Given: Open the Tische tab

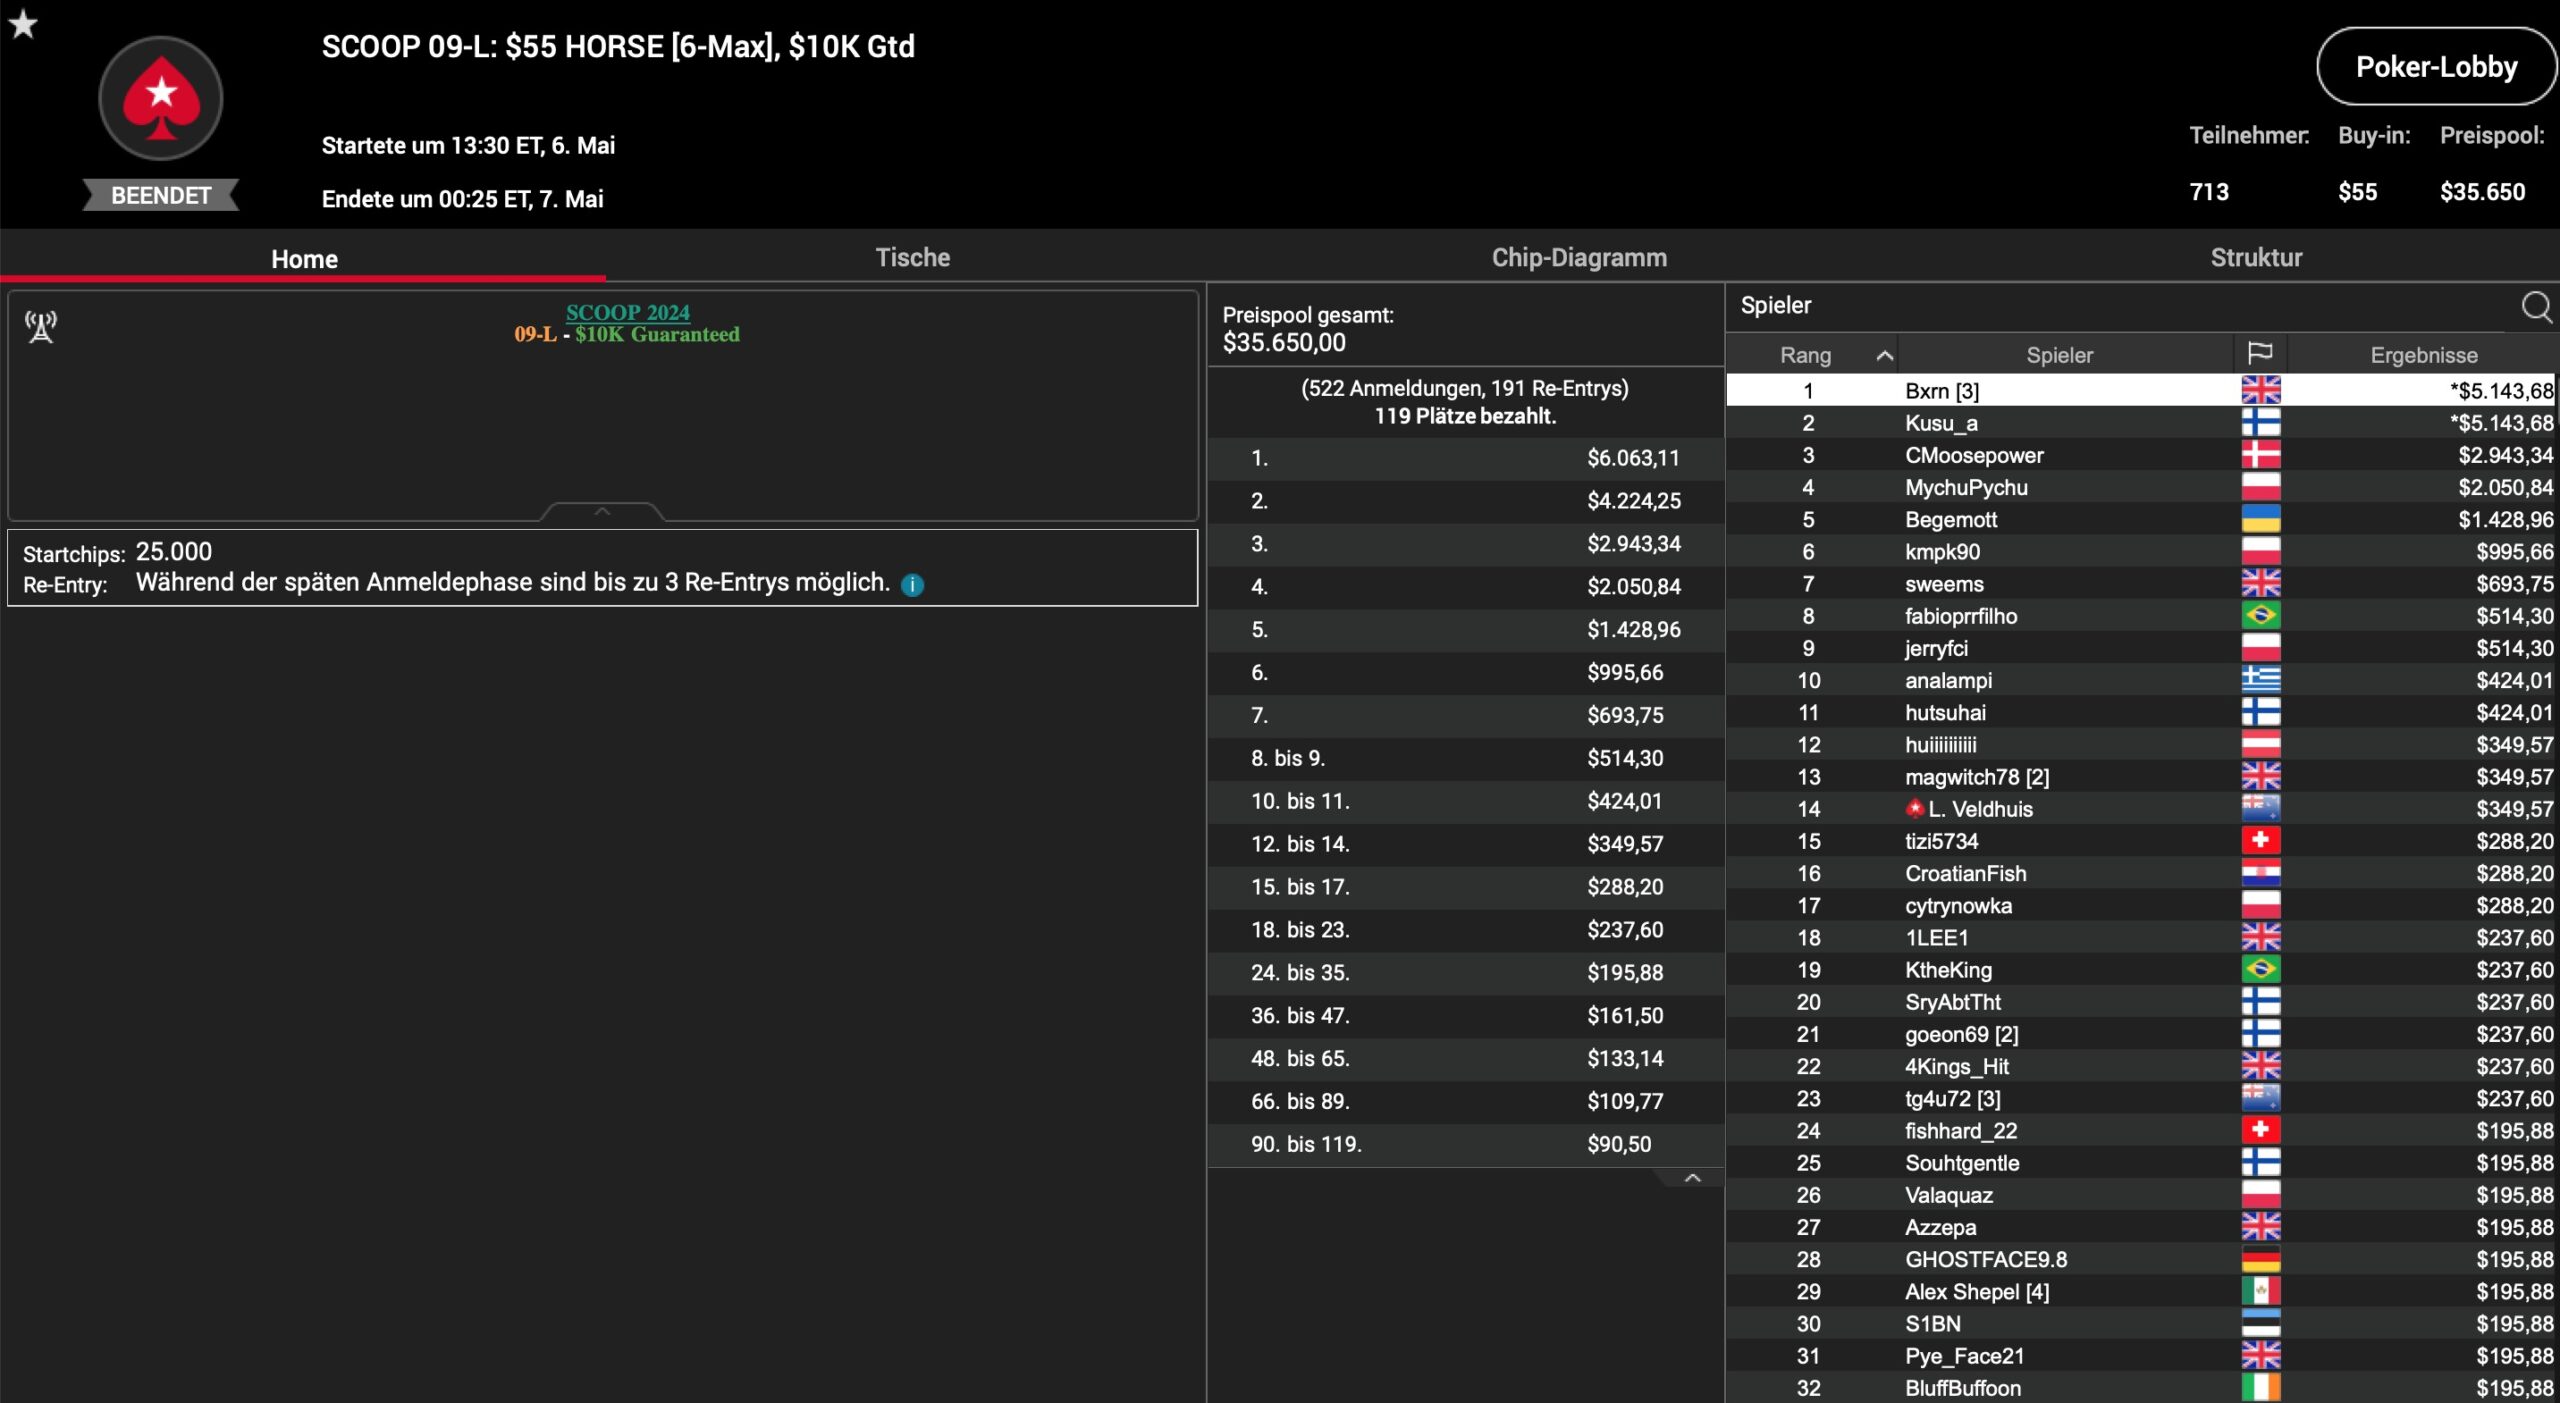Looking at the screenshot, I should [x=912, y=257].
